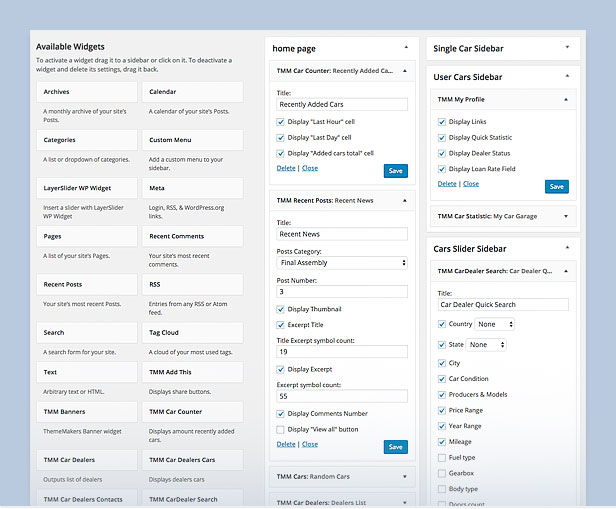The height and width of the screenshot is (509, 616).
Task: Toggle Display Dealer Status checkbox
Action: click(x=442, y=153)
